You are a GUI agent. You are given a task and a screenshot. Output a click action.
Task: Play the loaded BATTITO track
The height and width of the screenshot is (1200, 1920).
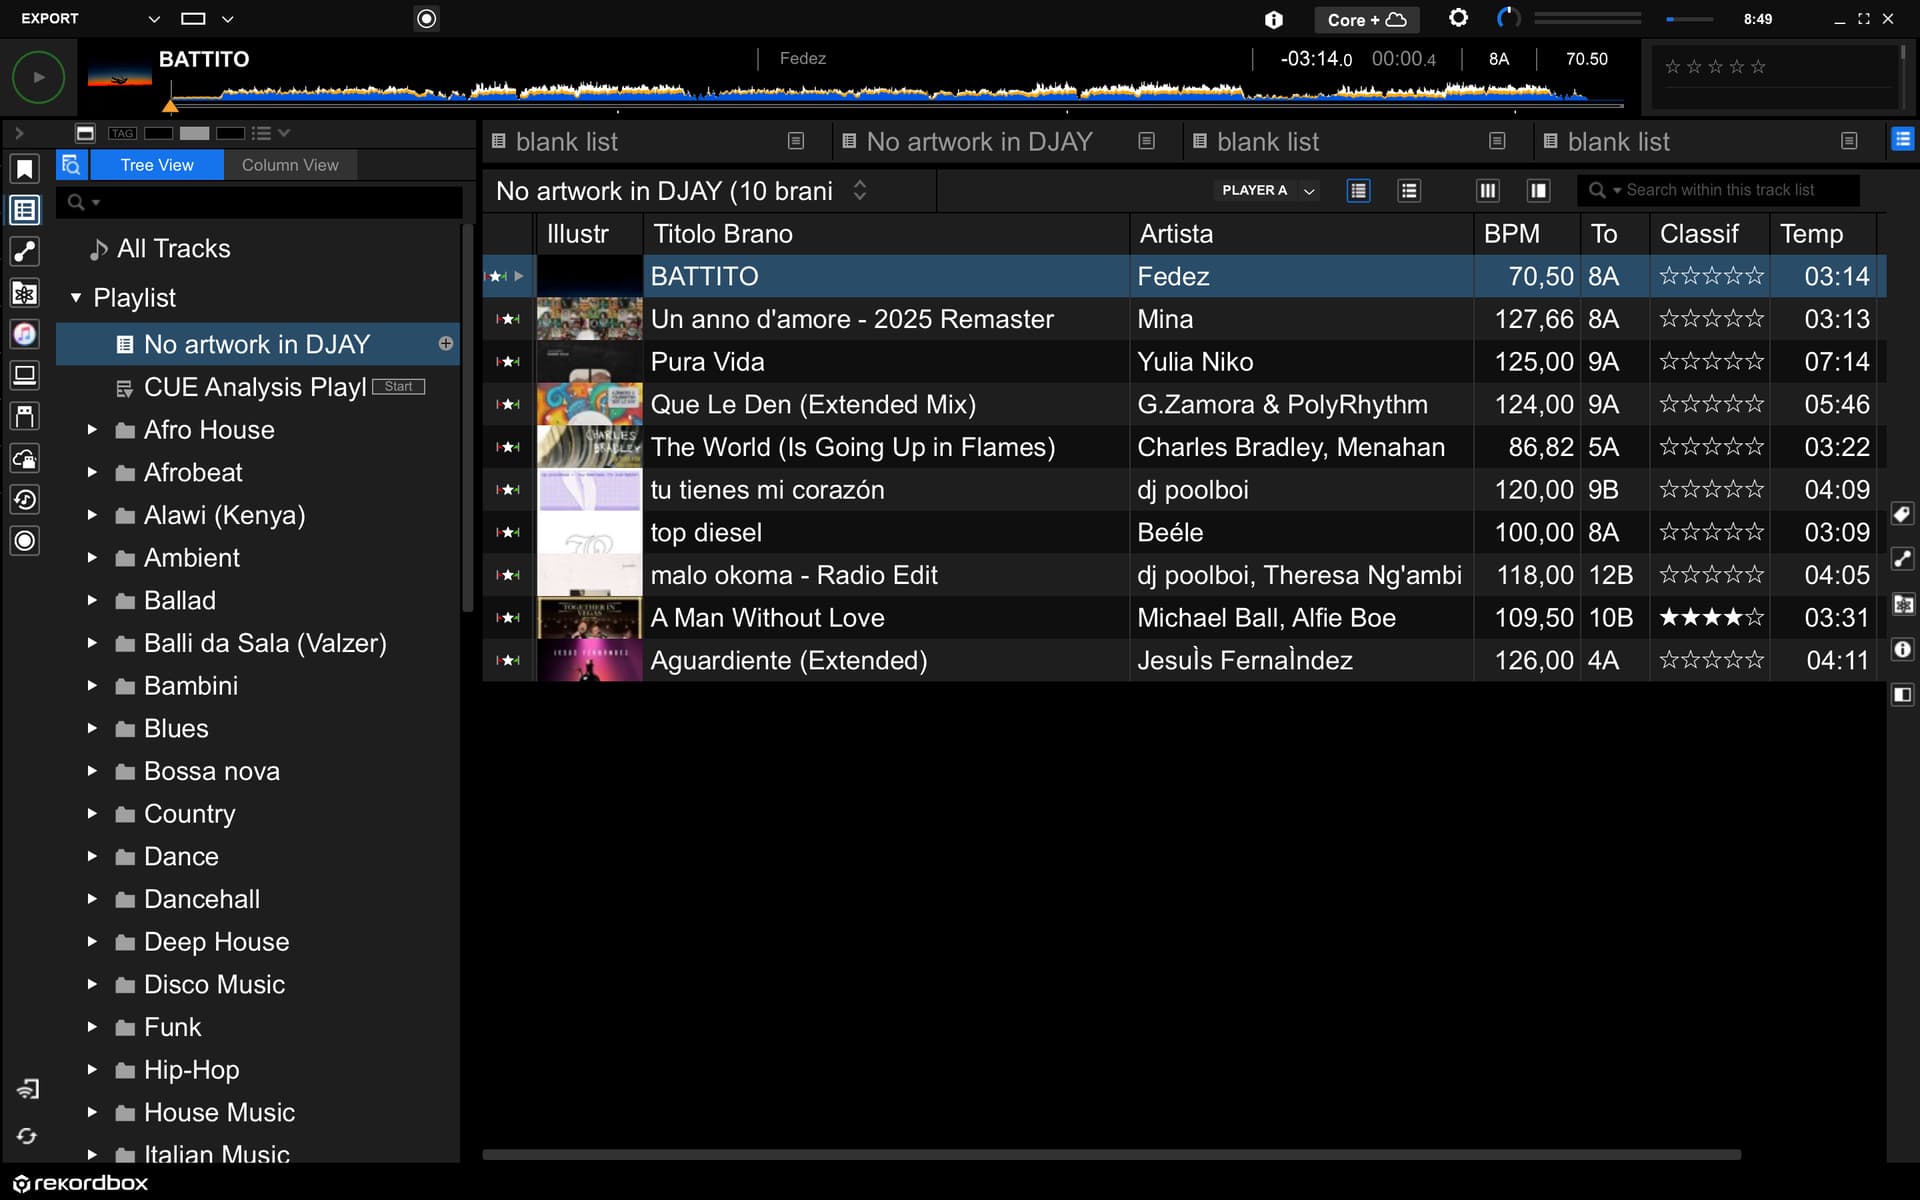(38, 77)
